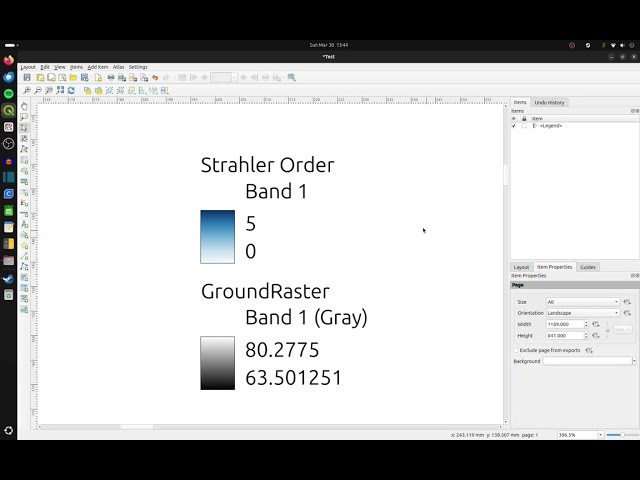Select the Select/Move Item tool
Screen dimensions: 640x480
pos(24,128)
